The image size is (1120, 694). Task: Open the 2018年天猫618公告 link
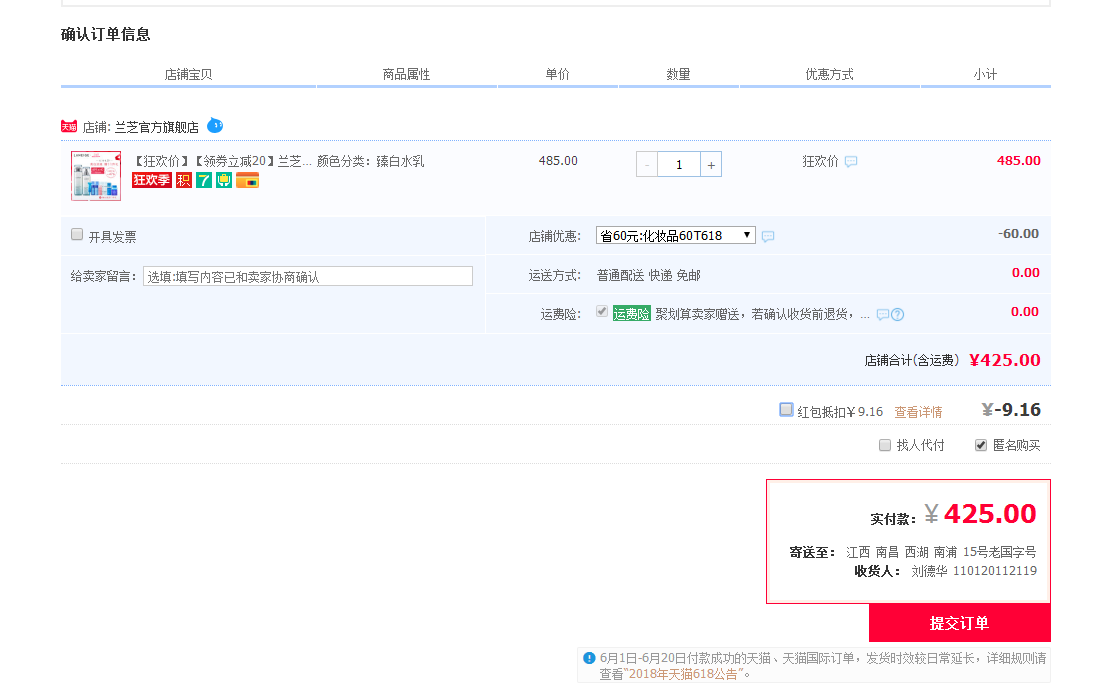(683, 674)
